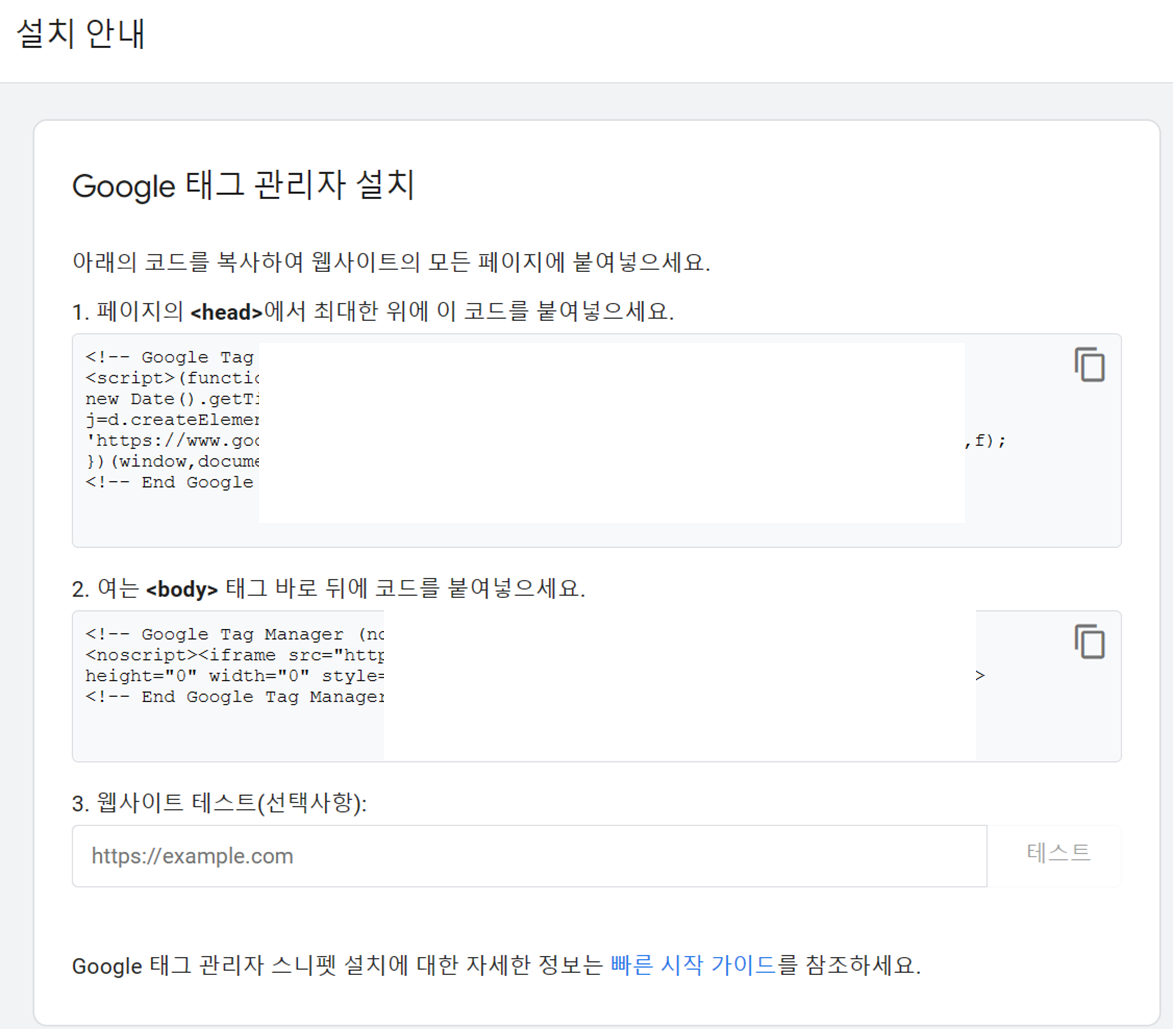Click the step 1 <head> instruction text
Image resolution: width=1173 pixels, height=1029 pixels.
coord(373,311)
